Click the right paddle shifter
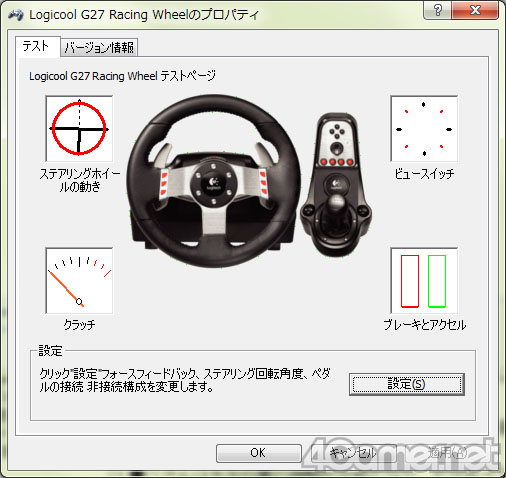 click(x=264, y=154)
